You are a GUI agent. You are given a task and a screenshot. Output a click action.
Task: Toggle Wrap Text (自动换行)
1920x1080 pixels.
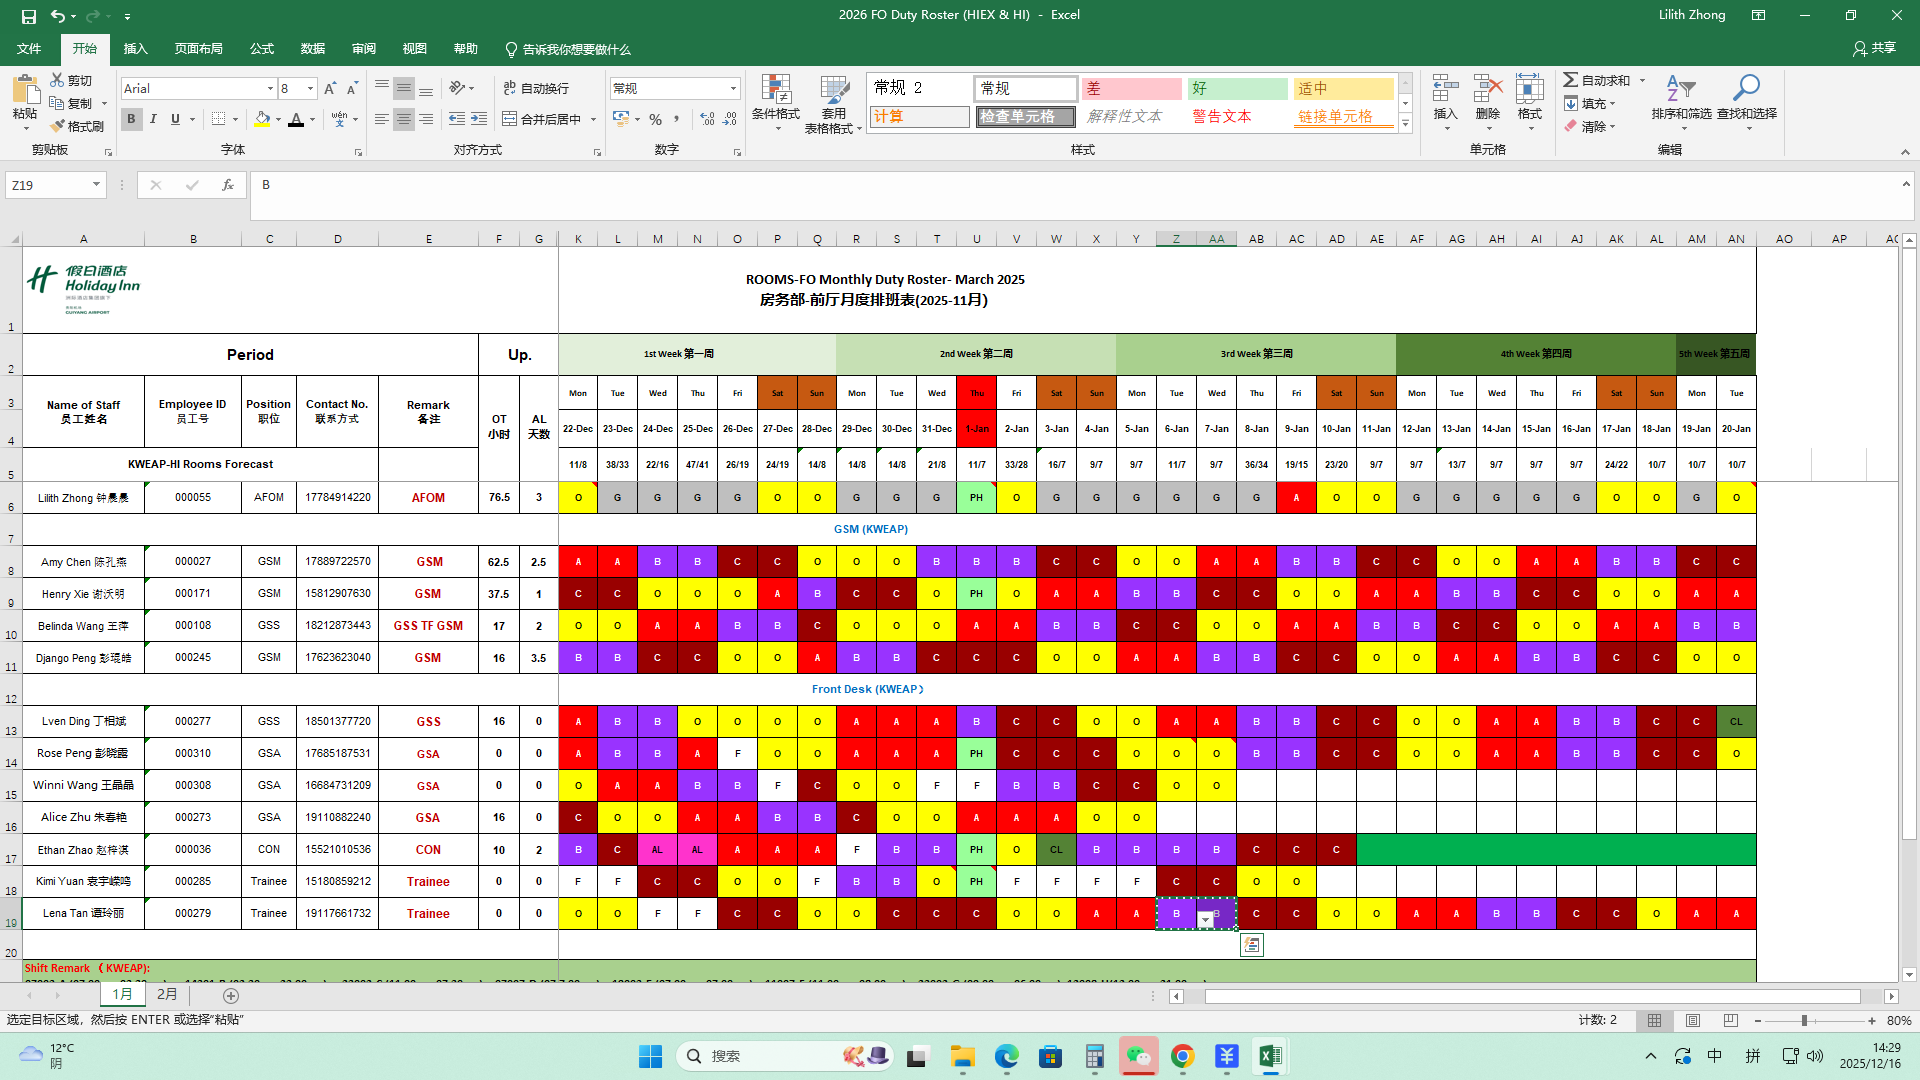tap(537, 88)
